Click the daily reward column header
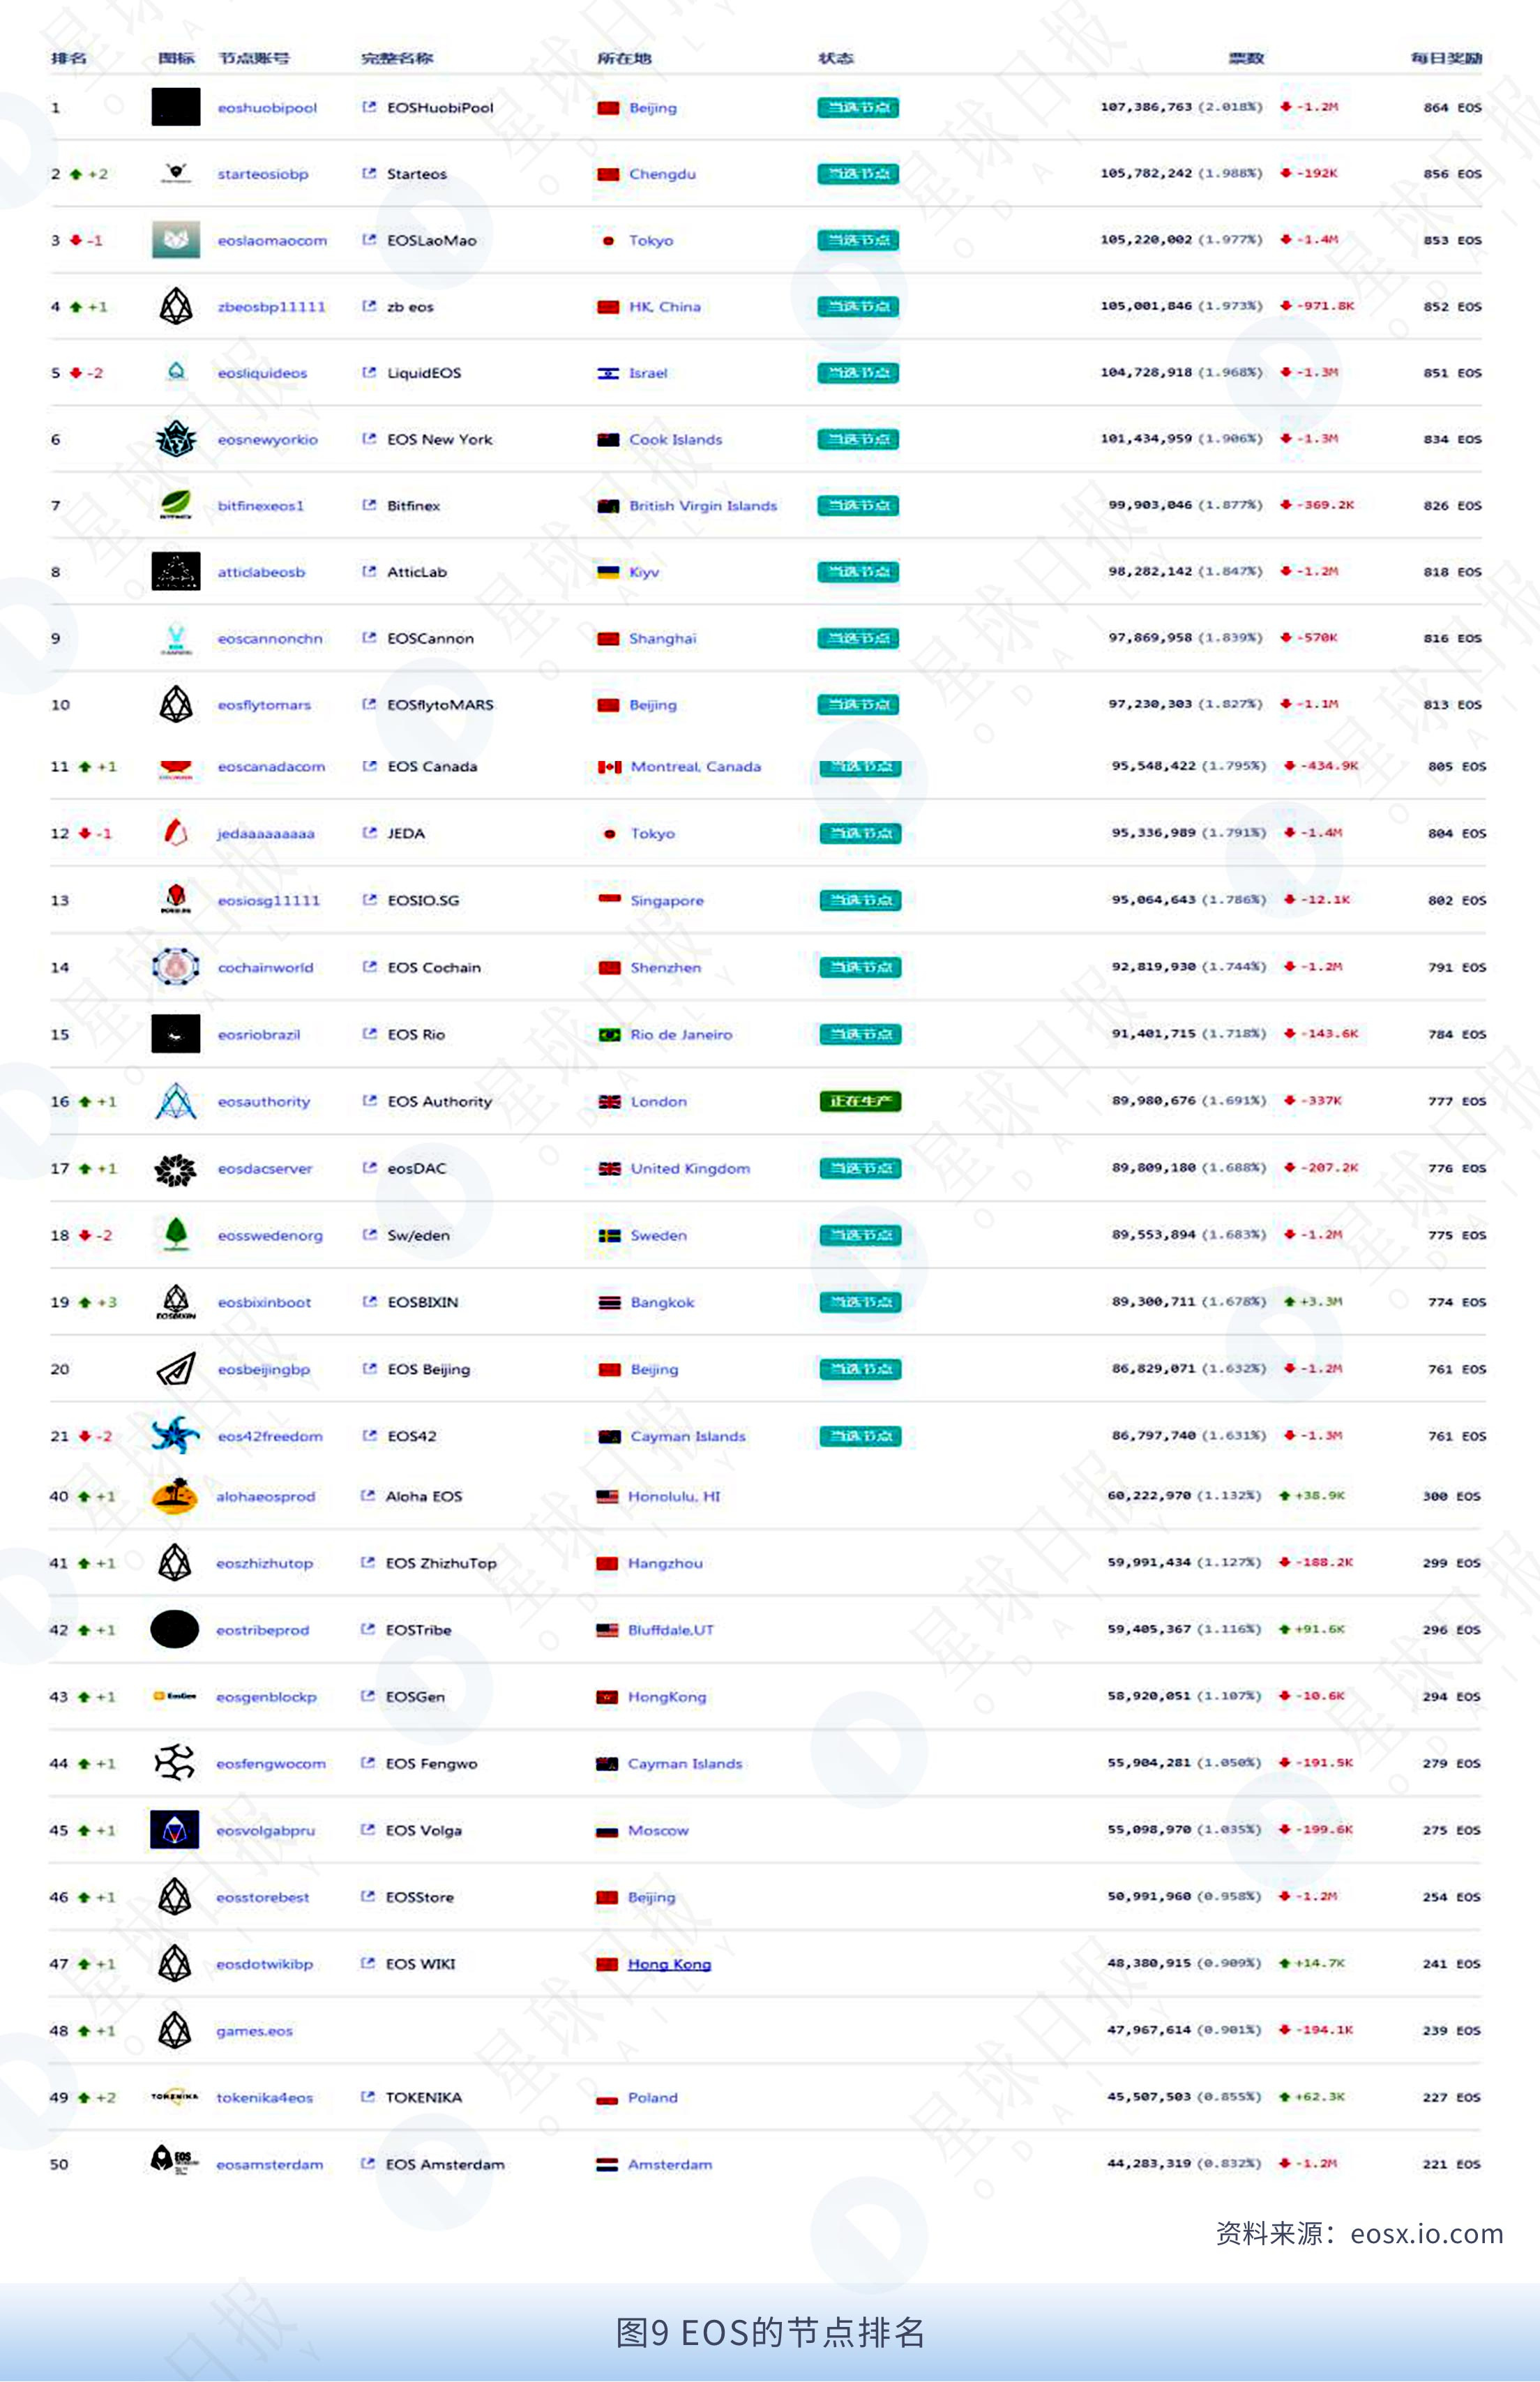 click(1446, 58)
